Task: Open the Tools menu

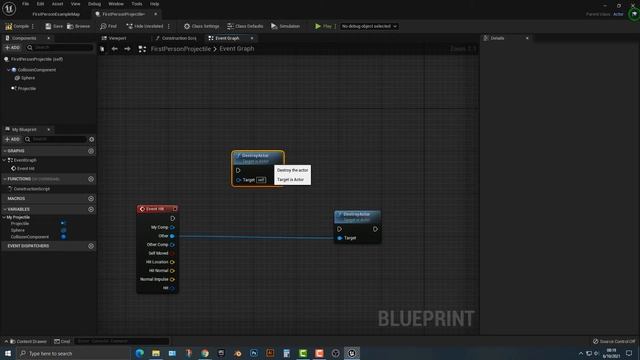Action: [137, 4]
